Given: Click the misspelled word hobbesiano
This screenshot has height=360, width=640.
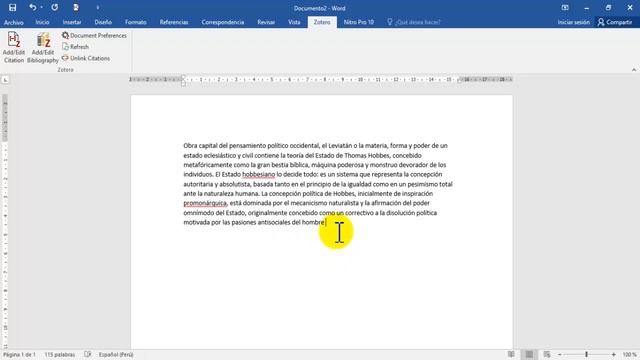Looking at the screenshot, I should click(x=259, y=174).
